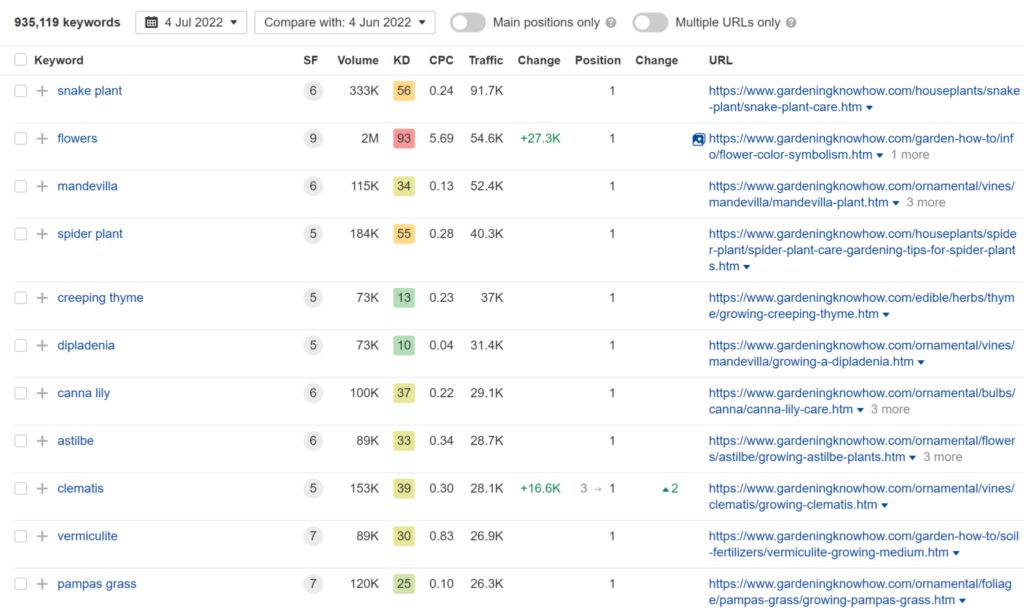
Task: Click the plus icon next to dipladenia
Action: tap(42, 345)
